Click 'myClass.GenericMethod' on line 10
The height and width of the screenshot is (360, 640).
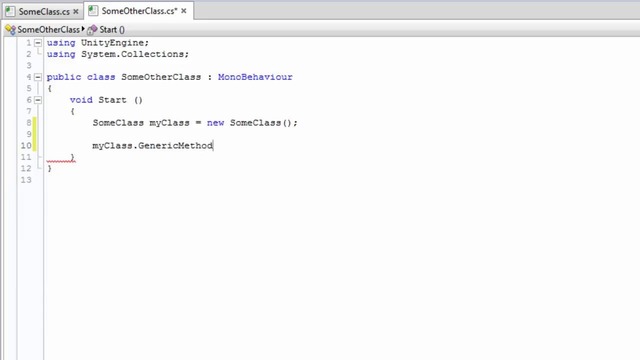coord(153,146)
